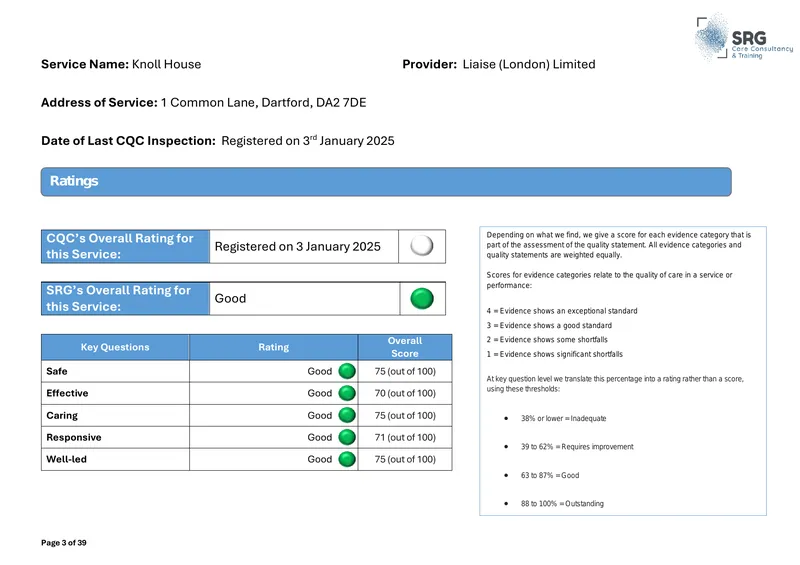Click the 'Safe' key question cell
Viewport: 800px width, 565px height.
tap(115, 372)
